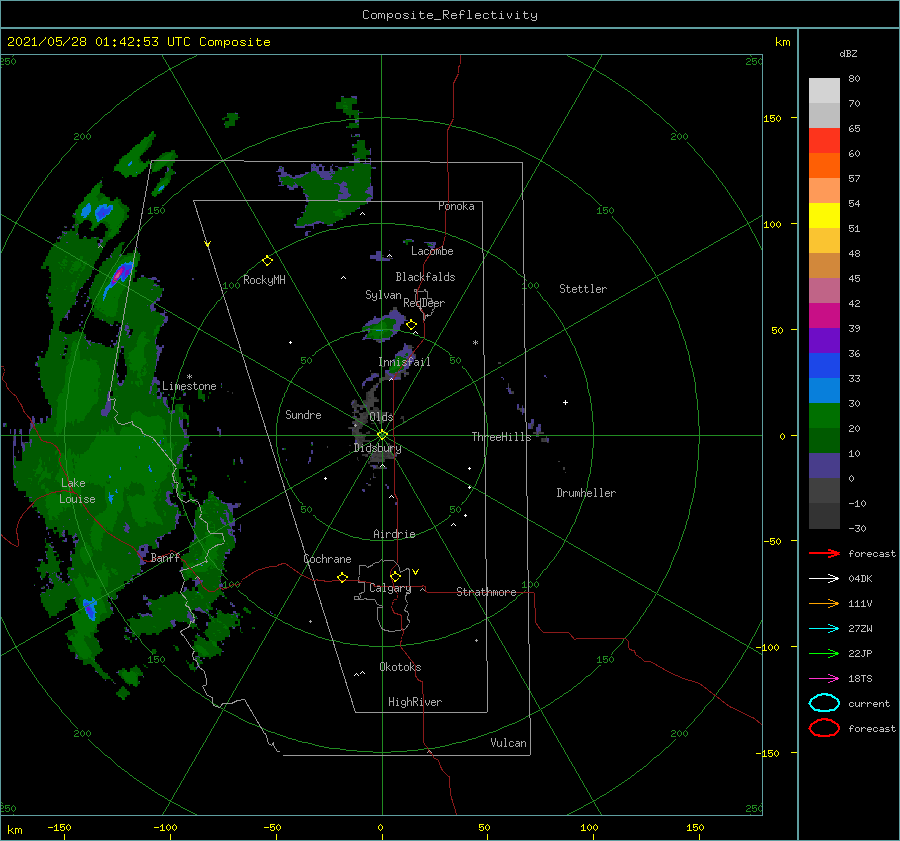Click the Okotoks label
Image resolution: width=900 pixels, height=841 pixels.
click(400, 667)
